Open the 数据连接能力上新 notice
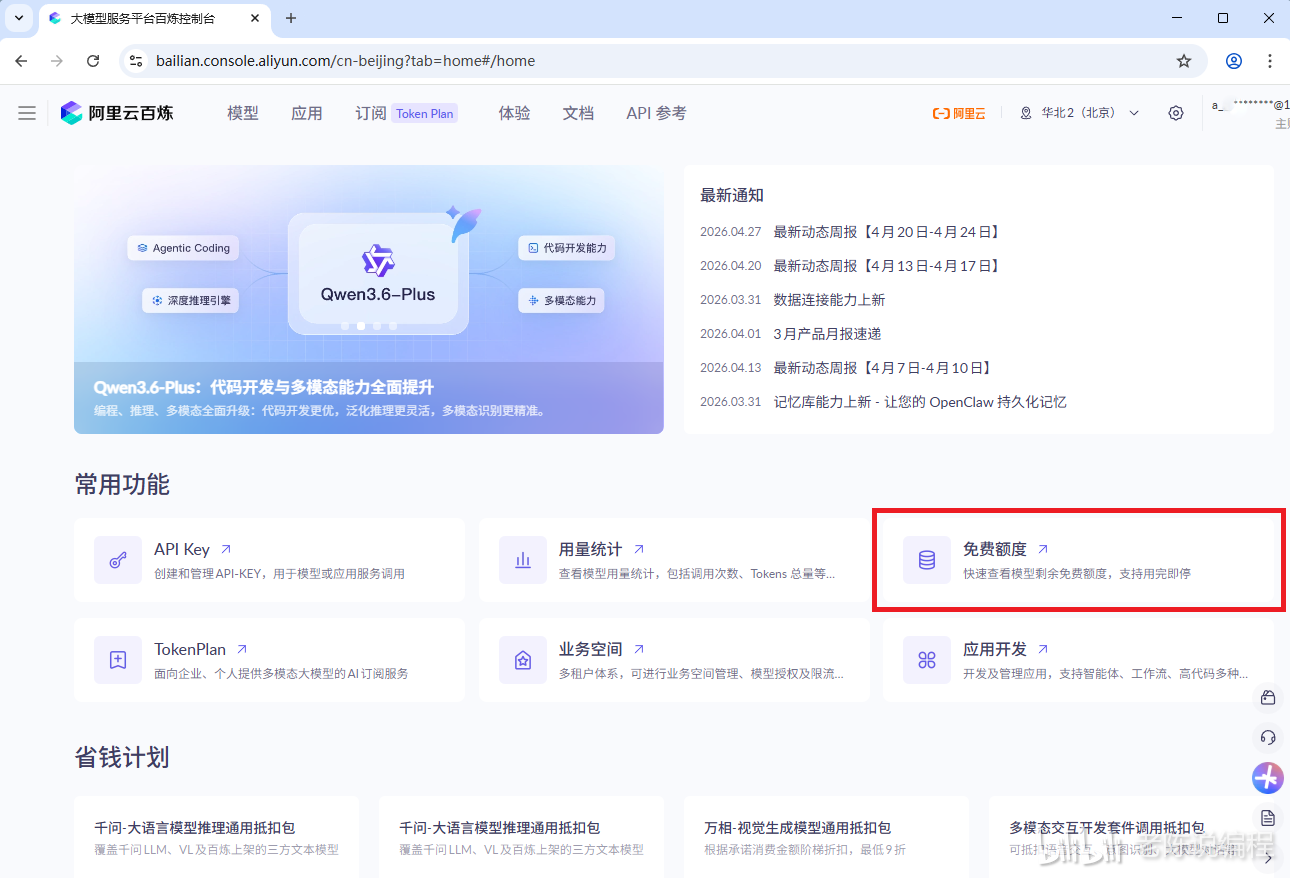The width and height of the screenshot is (1290, 878). point(829,300)
